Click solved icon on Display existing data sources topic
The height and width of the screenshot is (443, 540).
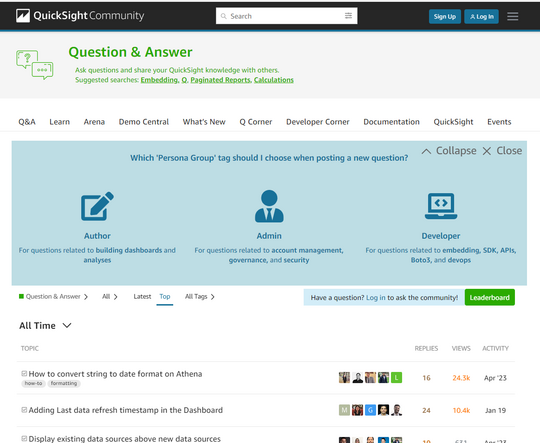click(24, 439)
